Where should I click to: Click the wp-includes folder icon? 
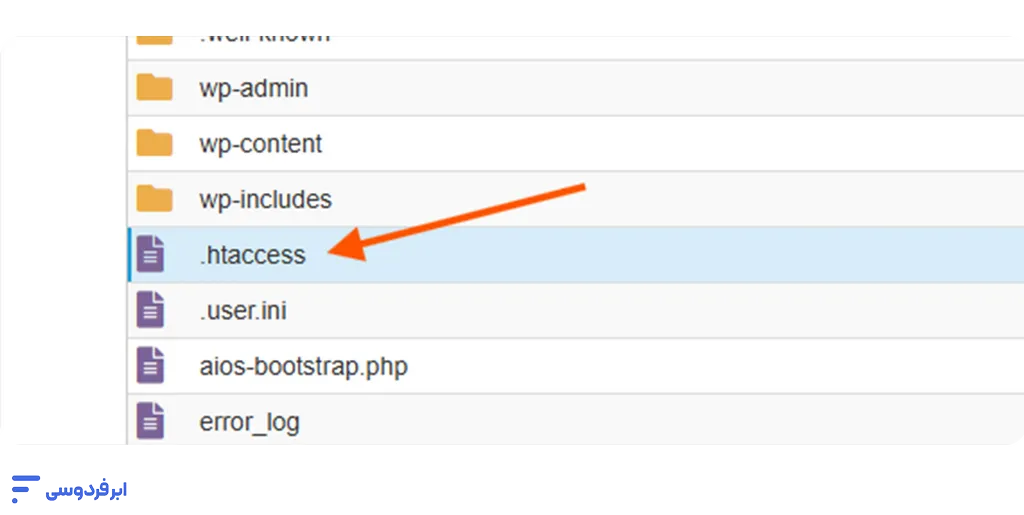(x=154, y=199)
